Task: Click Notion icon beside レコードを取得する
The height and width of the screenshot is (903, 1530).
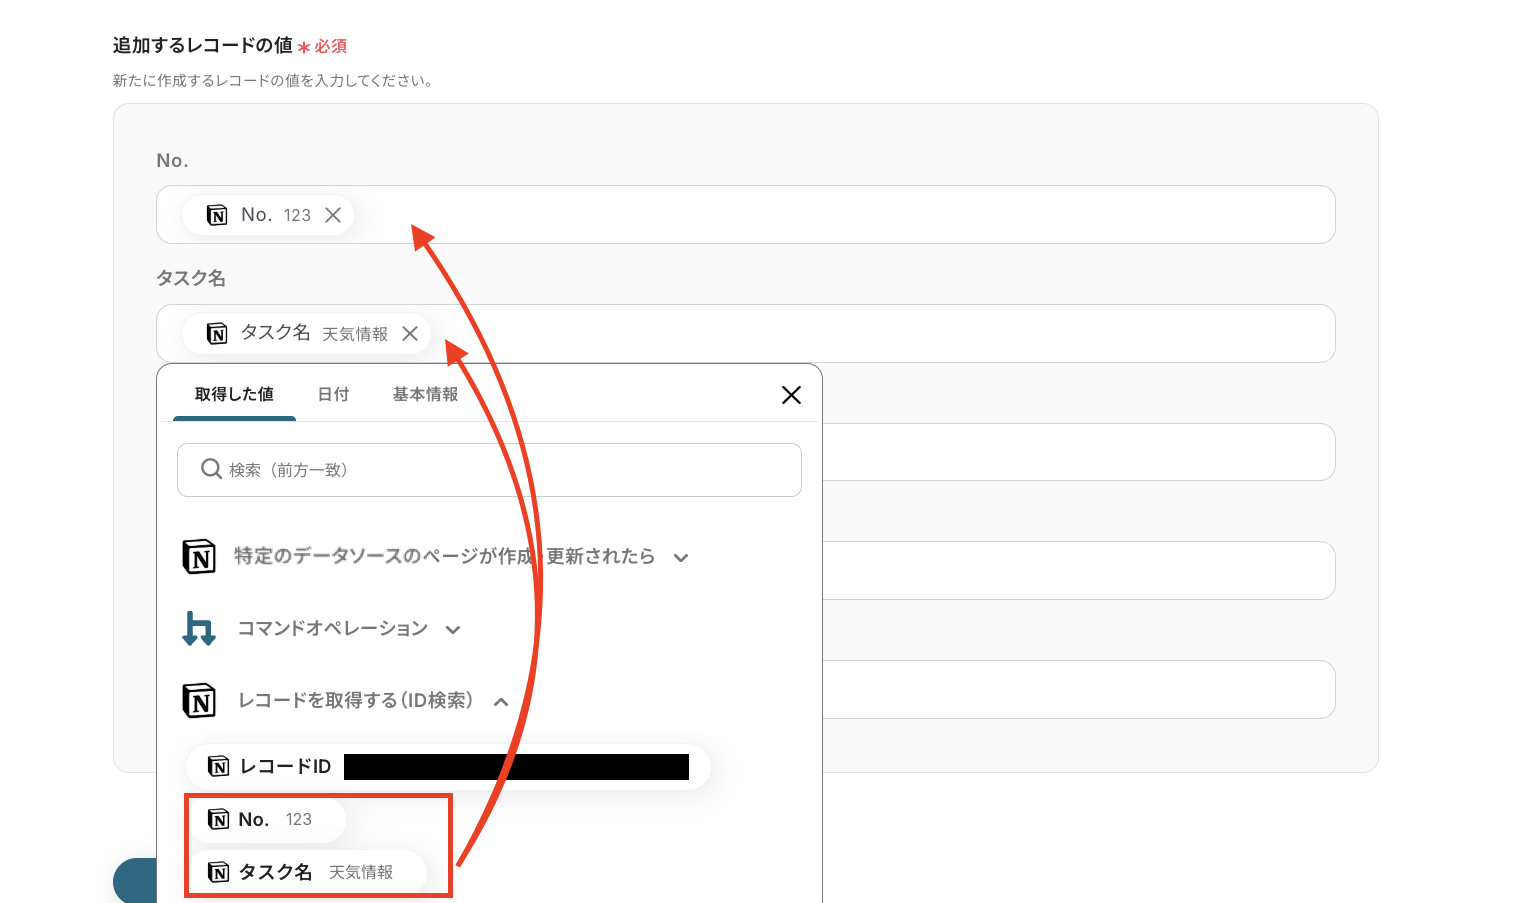Action: [x=199, y=700]
